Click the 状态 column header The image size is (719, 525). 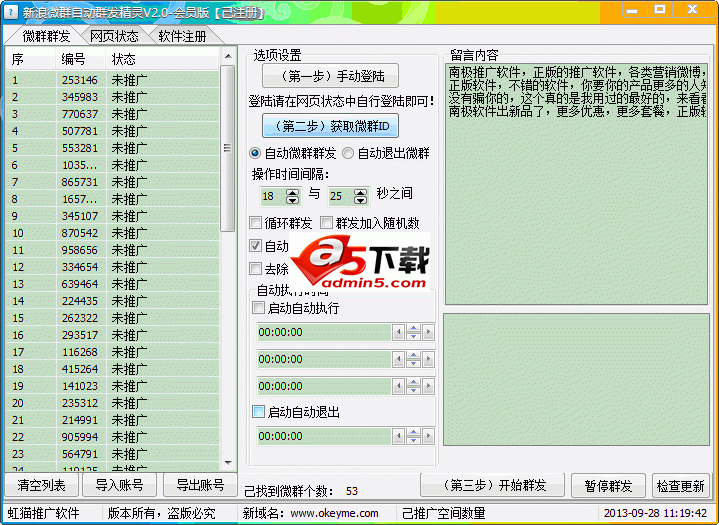click(x=162, y=59)
